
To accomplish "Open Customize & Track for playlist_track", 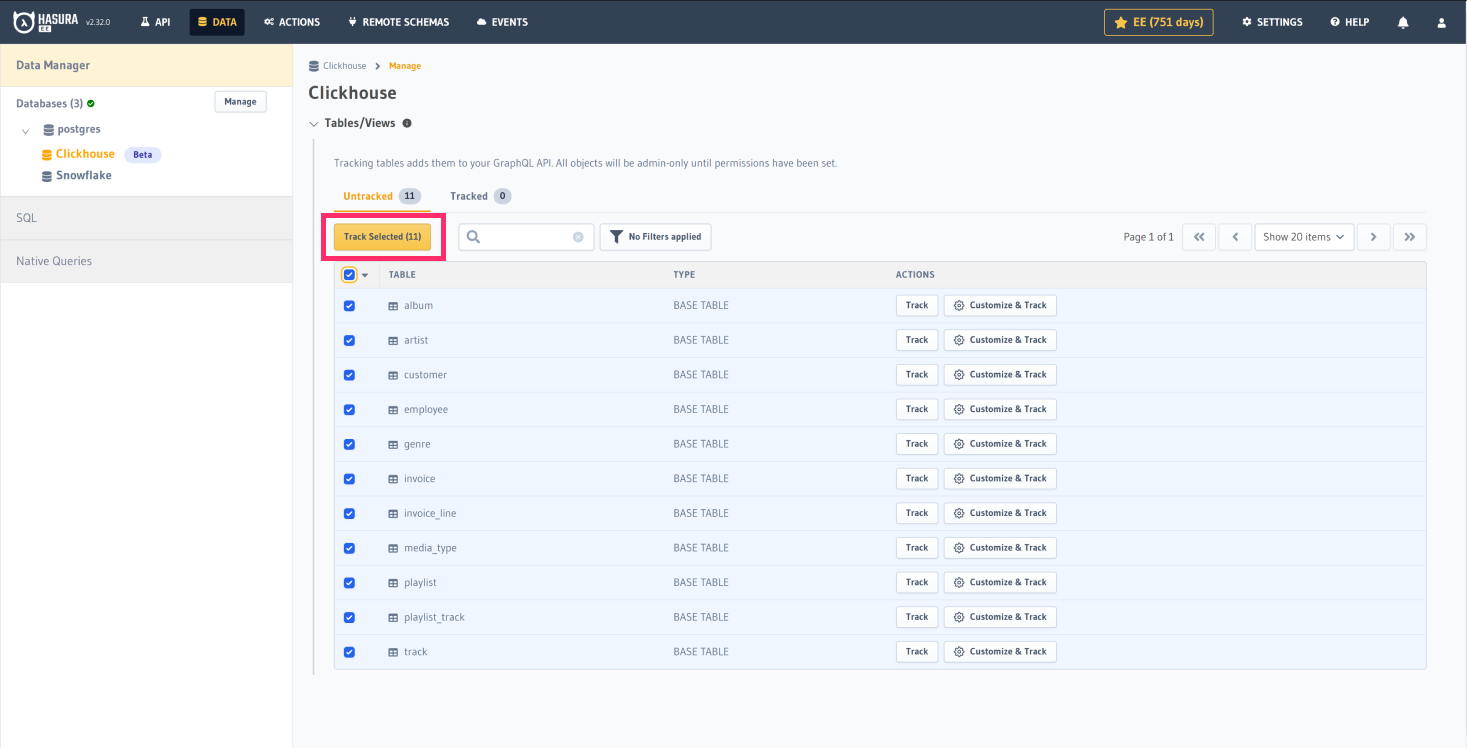I will (1000, 617).
